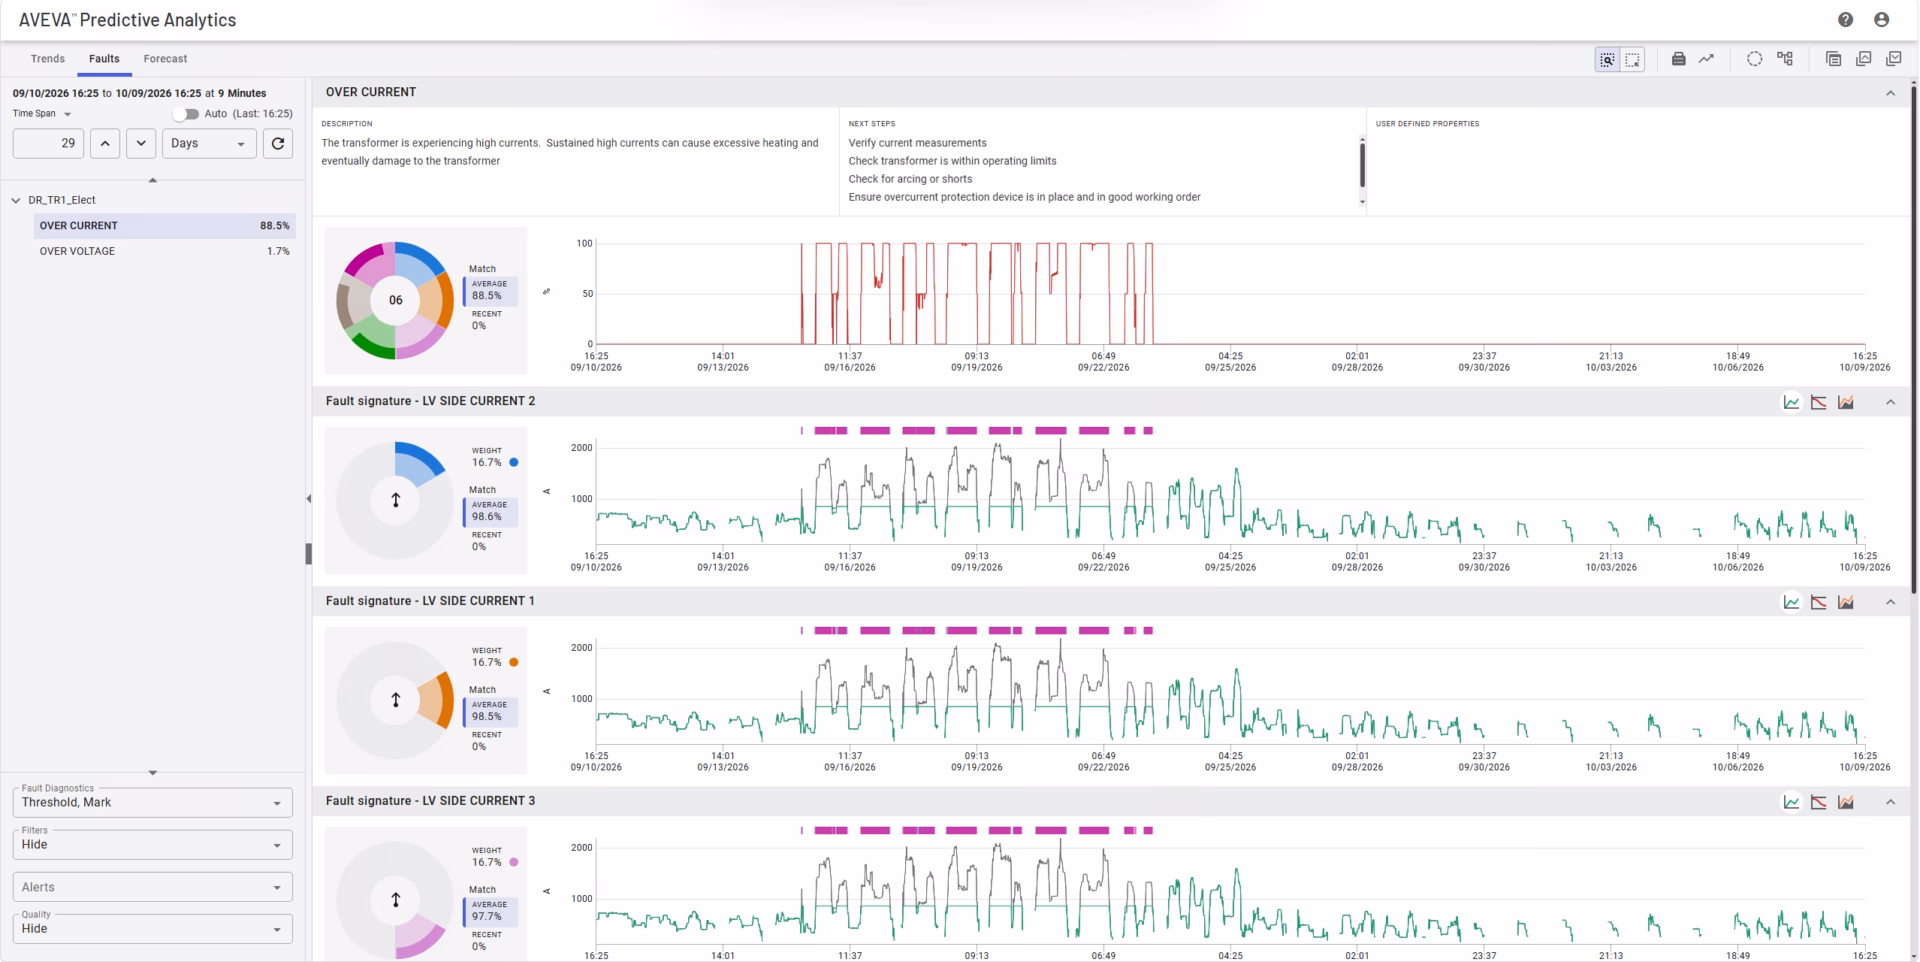The image size is (1920, 962).
Task: Open the trend line arrow icon
Action: (1706, 59)
